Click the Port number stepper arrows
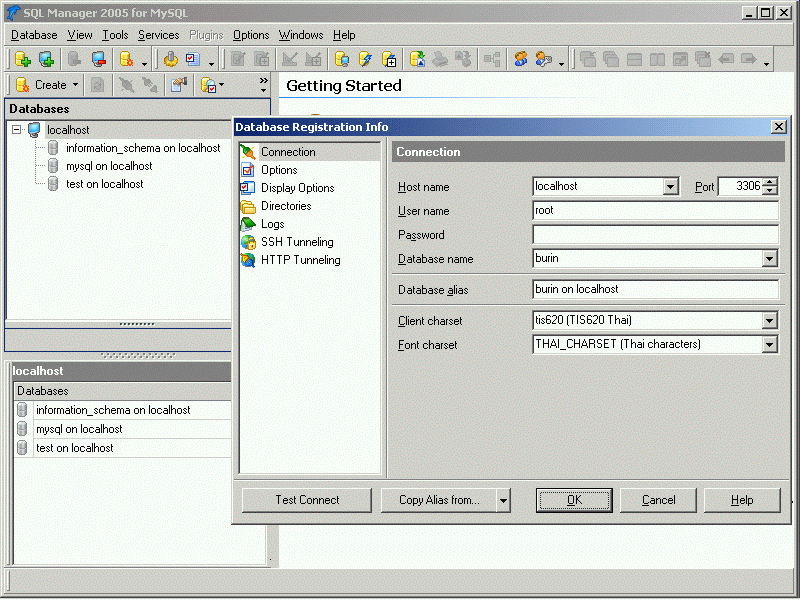Viewport: 800px width, 600px height. 770,186
